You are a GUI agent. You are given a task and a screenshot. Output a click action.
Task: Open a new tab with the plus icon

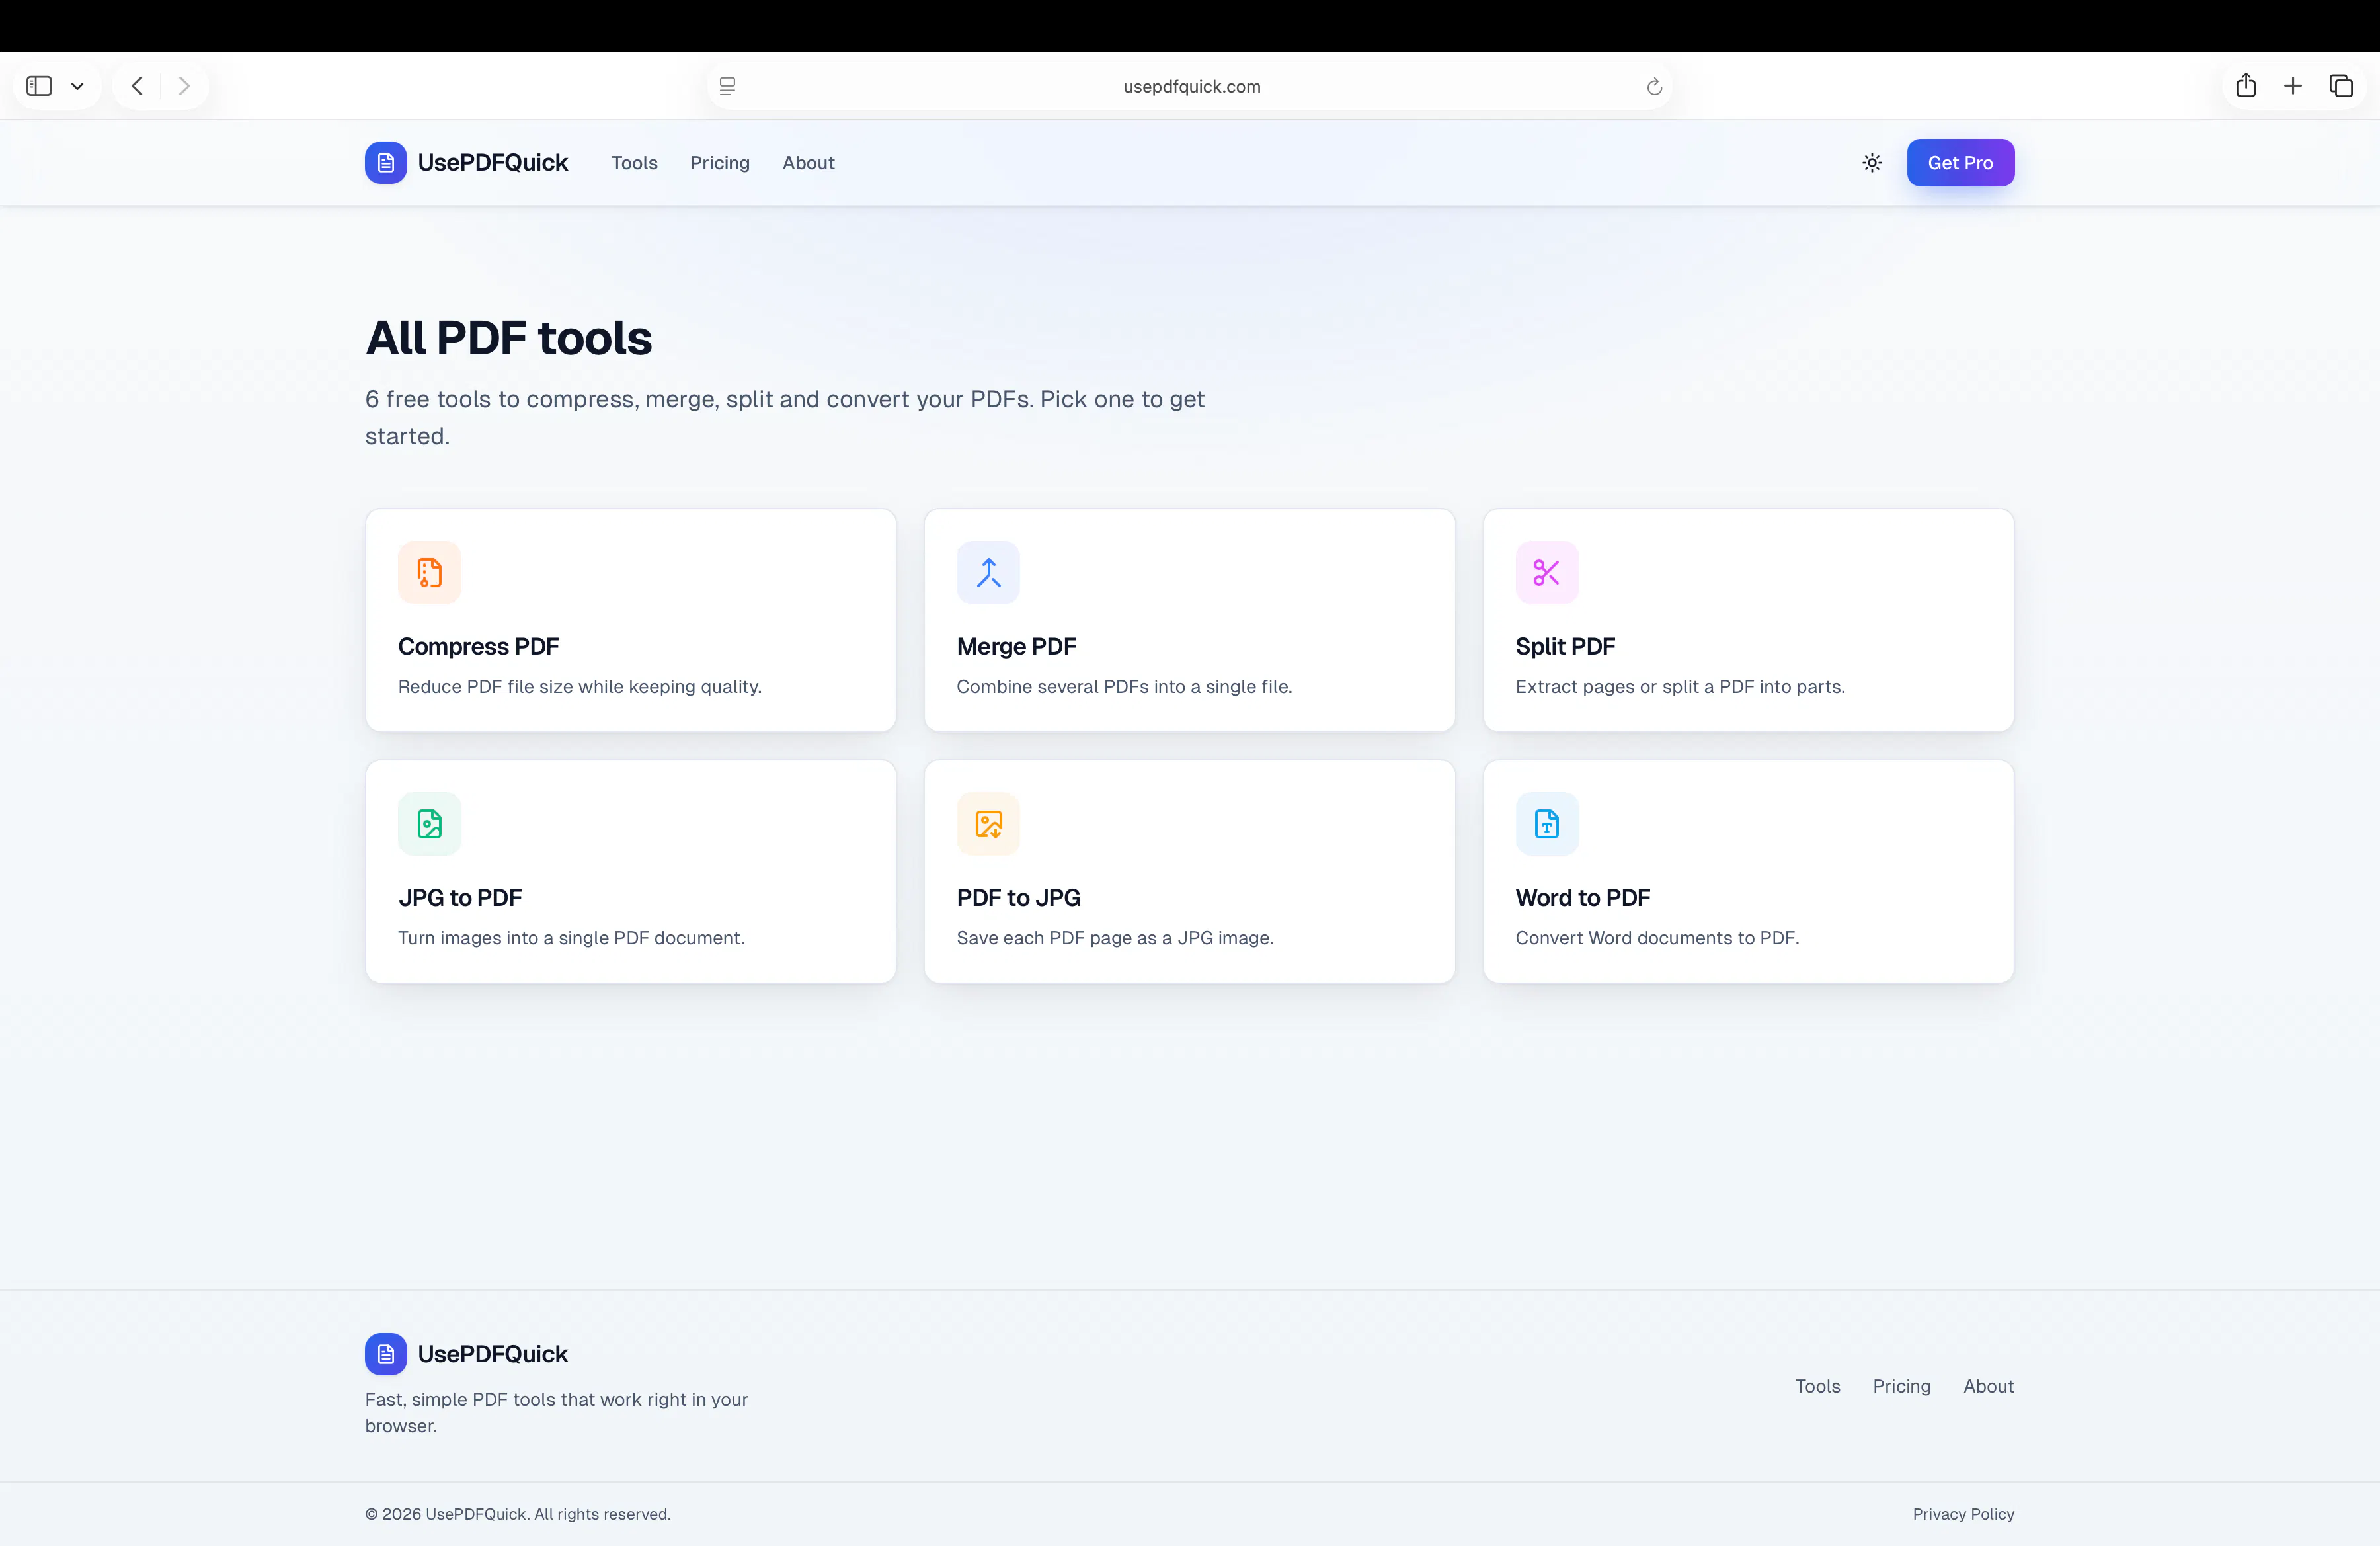pyautogui.click(x=2293, y=86)
